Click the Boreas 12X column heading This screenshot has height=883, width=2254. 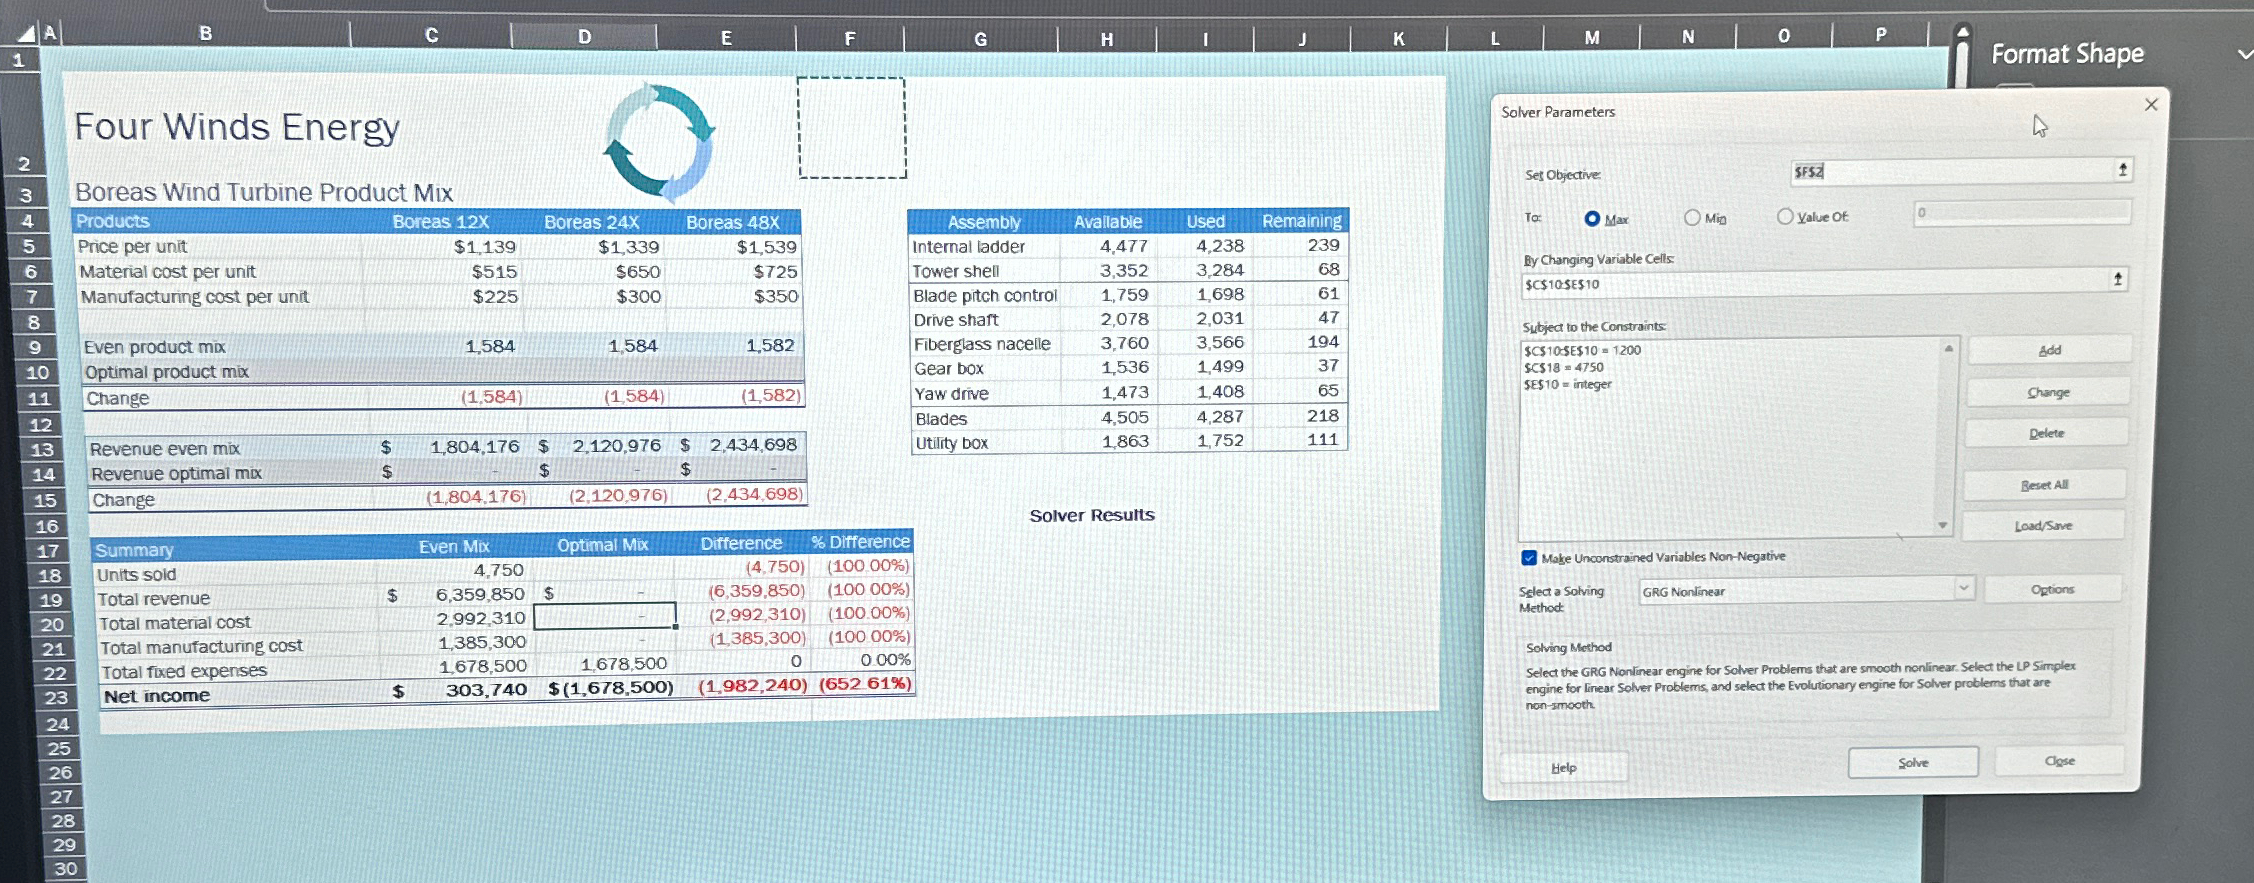441,221
